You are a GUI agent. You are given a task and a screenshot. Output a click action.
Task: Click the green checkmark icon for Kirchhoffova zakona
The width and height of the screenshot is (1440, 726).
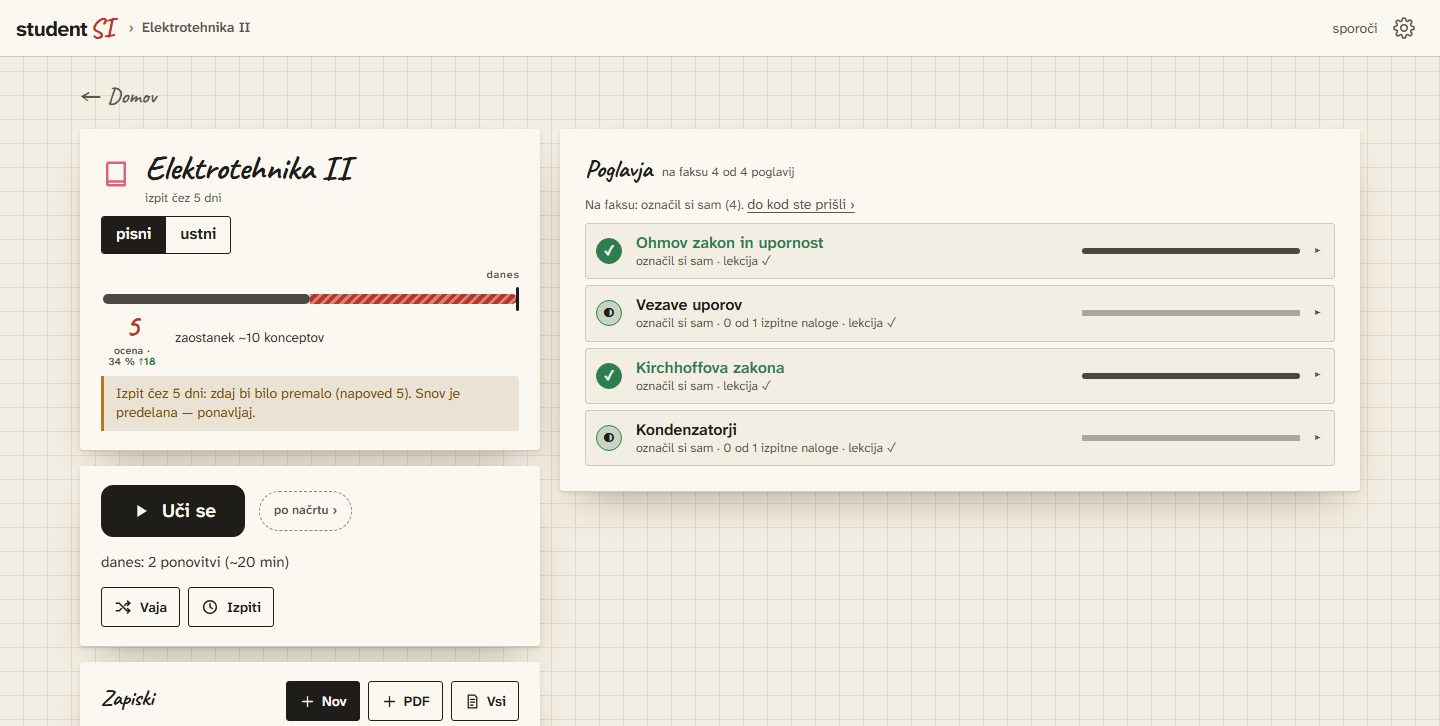pos(609,376)
